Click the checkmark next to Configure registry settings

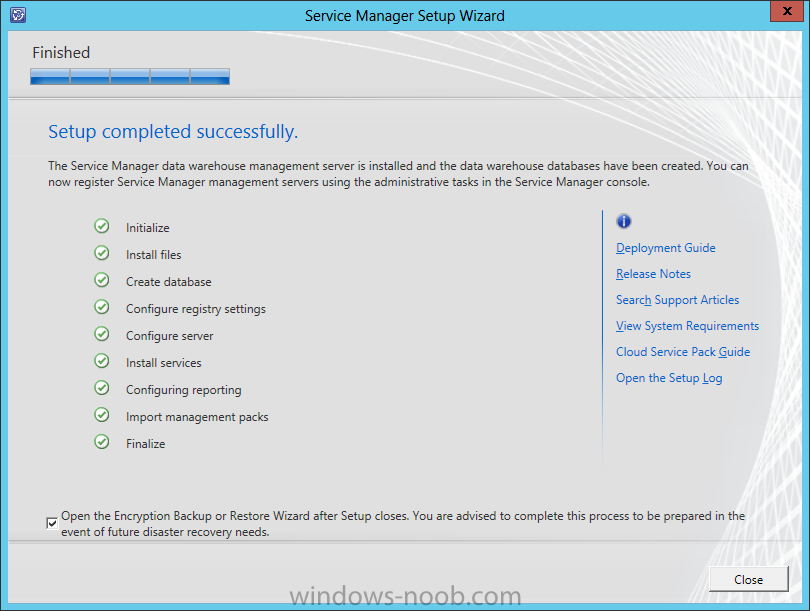(102, 307)
